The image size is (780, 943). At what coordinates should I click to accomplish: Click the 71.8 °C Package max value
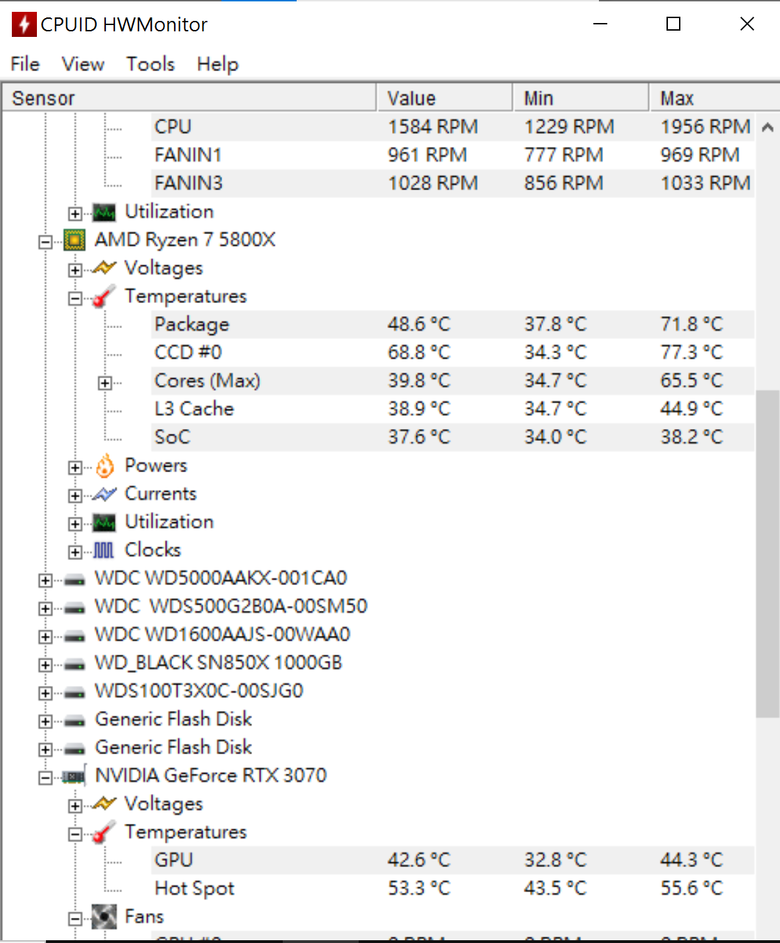(692, 324)
